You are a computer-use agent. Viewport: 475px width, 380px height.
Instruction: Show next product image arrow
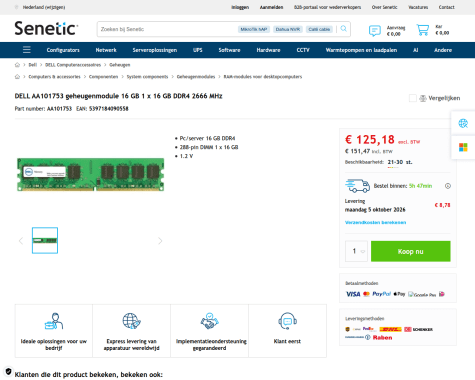click(x=160, y=241)
